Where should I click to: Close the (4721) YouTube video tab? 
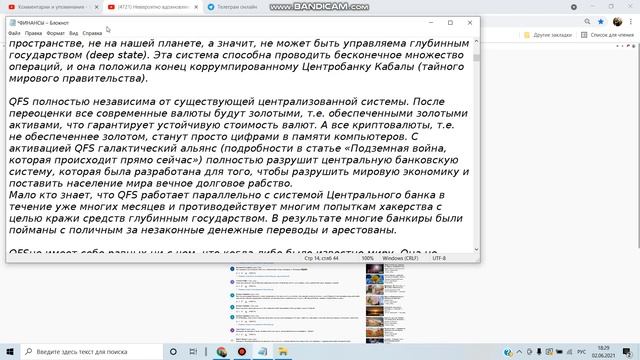point(196,7)
